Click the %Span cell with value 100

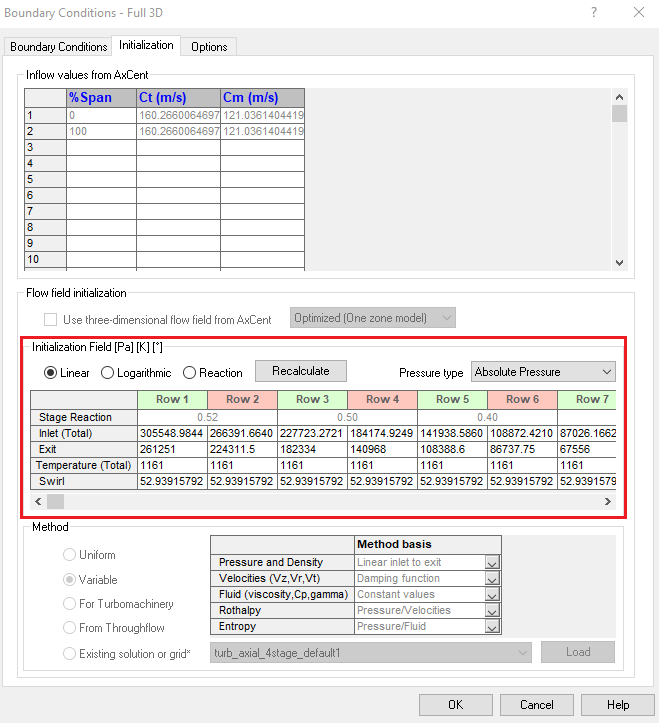pyautogui.click(x=101, y=131)
